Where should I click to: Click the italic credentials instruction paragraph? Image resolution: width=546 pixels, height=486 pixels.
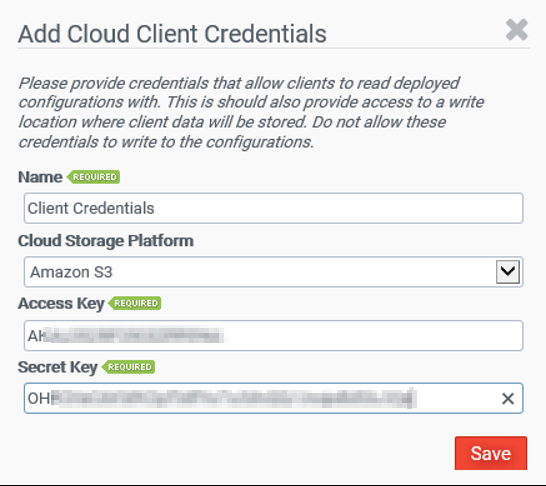[x=251, y=112]
